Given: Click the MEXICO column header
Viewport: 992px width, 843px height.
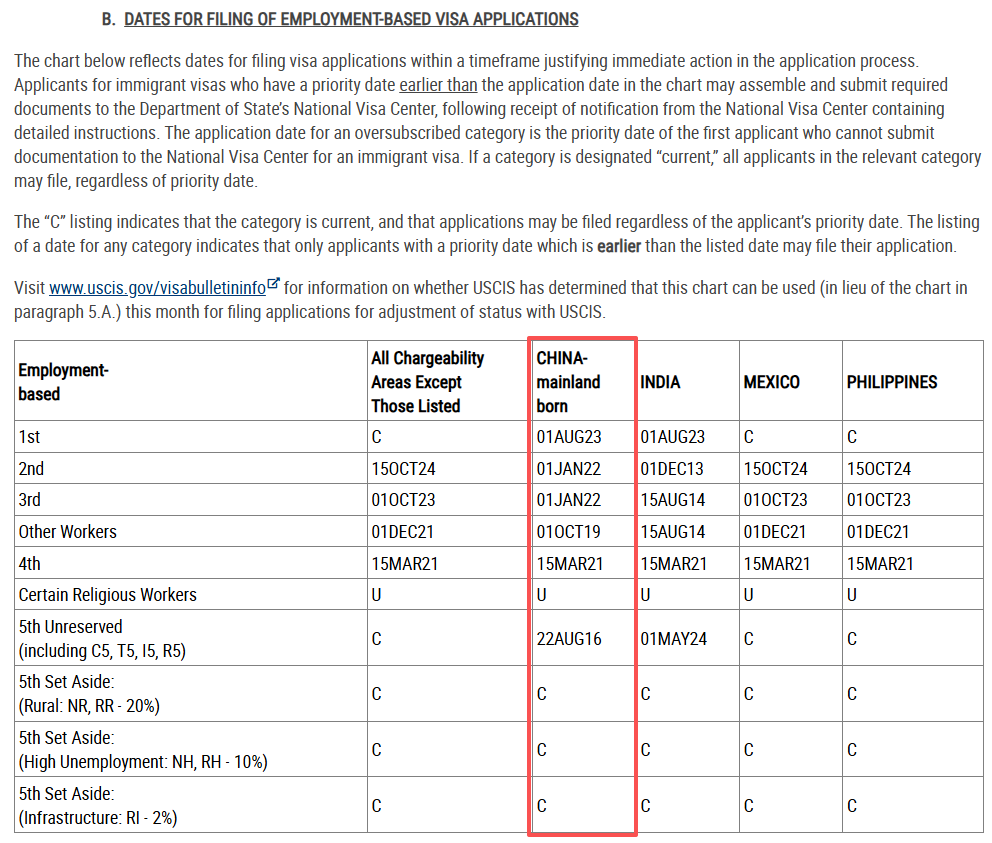Looking at the screenshot, I should point(771,382).
